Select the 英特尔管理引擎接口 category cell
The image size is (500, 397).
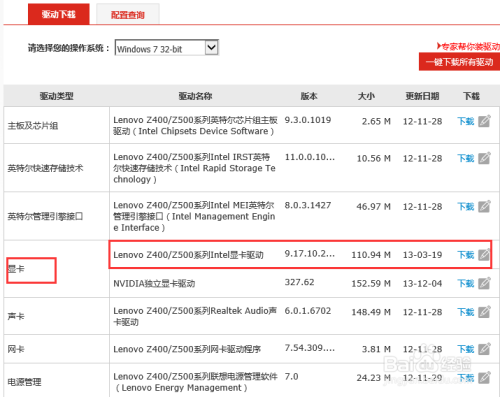coord(56,216)
